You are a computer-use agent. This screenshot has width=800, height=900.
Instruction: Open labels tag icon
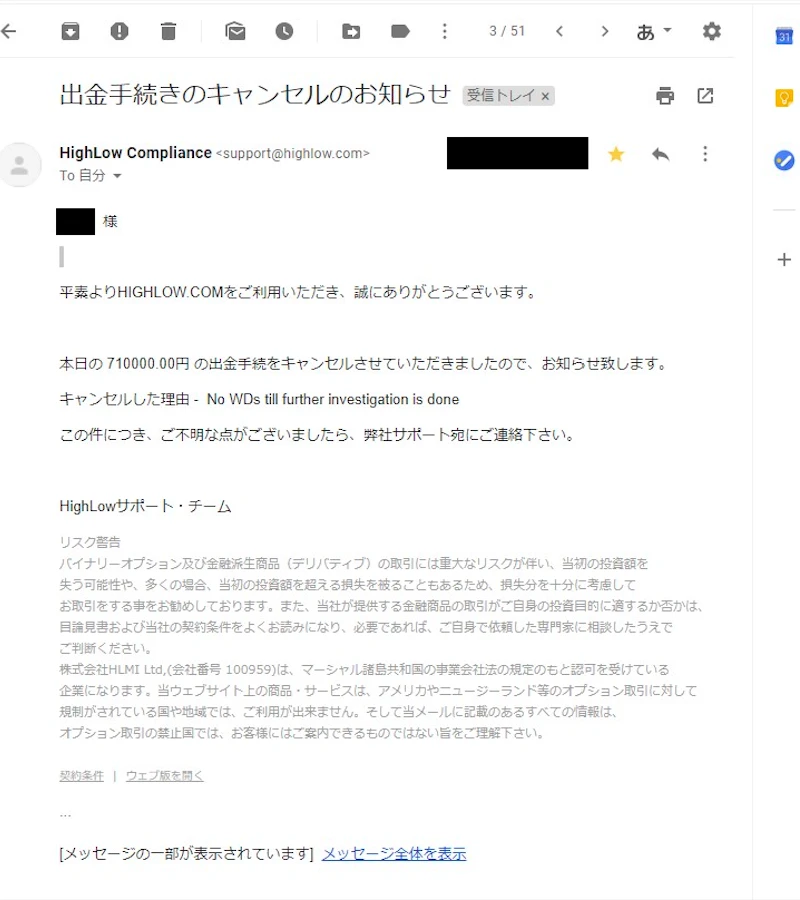[400, 31]
